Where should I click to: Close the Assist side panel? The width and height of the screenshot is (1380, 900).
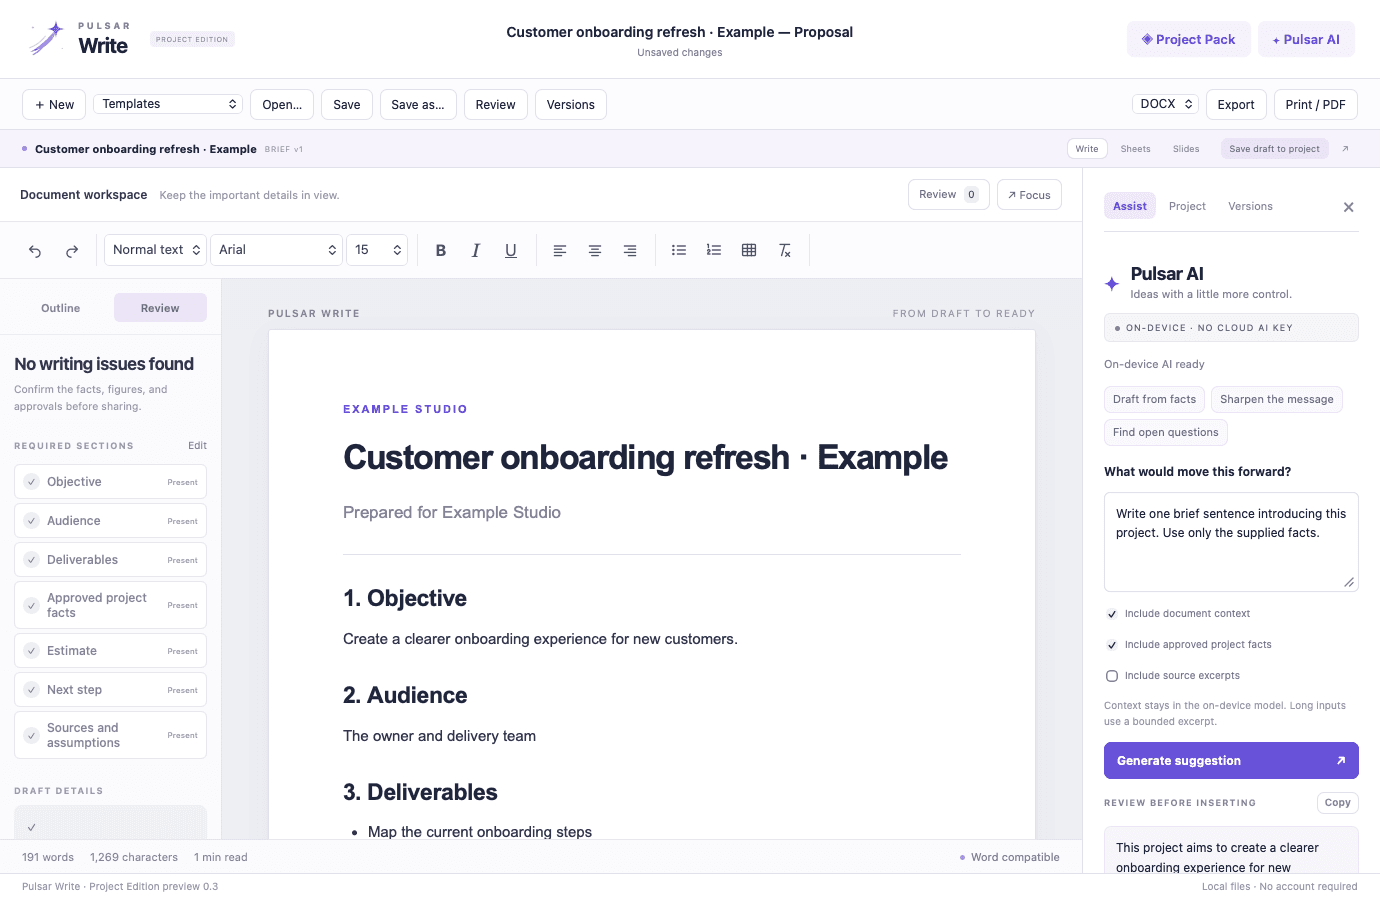tap(1349, 207)
